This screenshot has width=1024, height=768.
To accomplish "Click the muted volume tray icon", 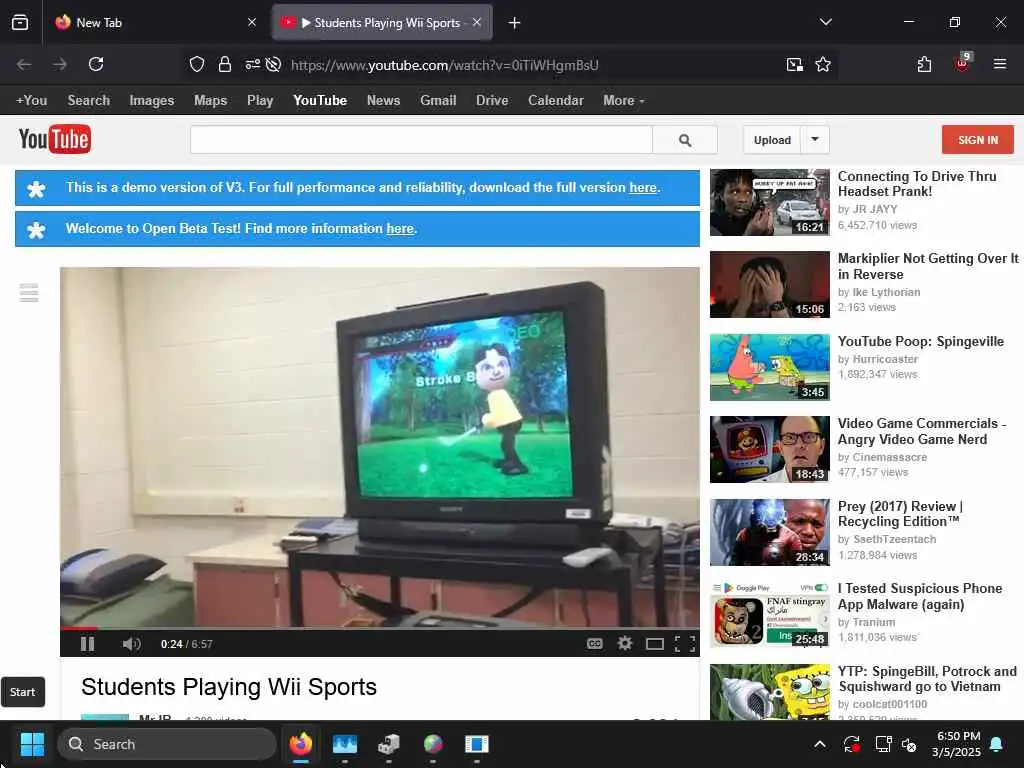I will [909, 744].
